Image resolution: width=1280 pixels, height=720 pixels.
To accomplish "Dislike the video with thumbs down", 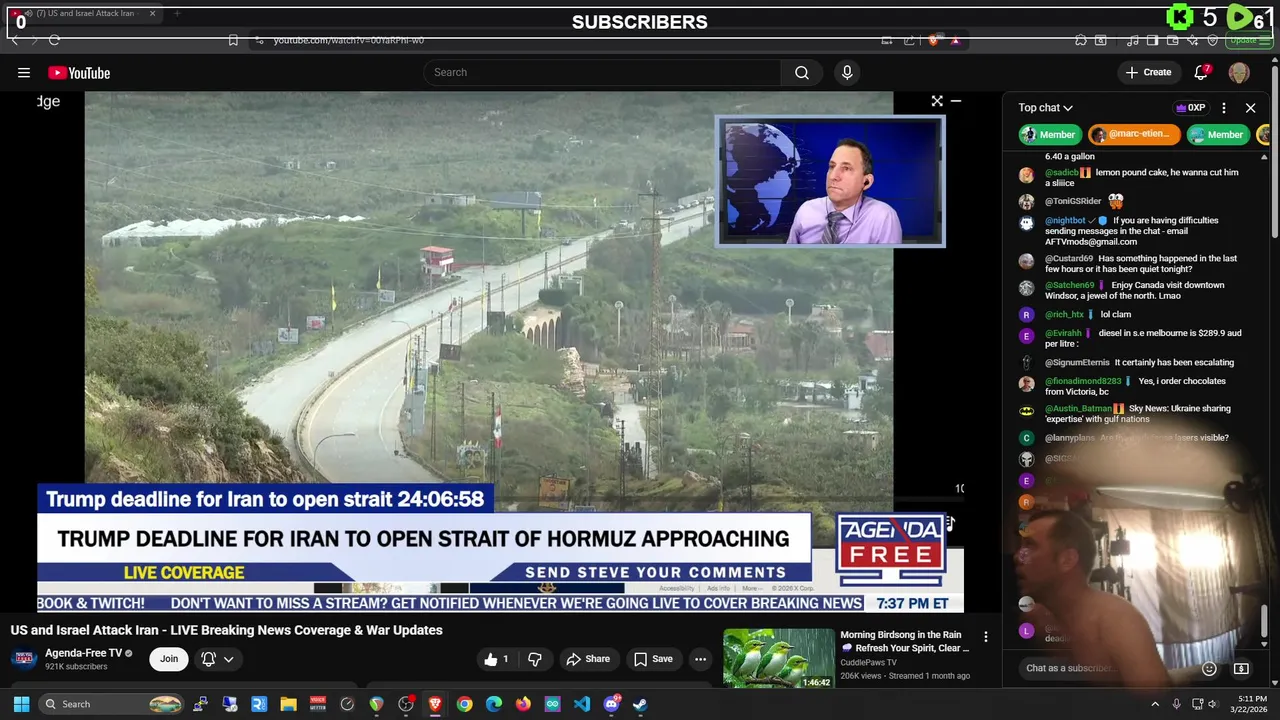I will point(535,659).
